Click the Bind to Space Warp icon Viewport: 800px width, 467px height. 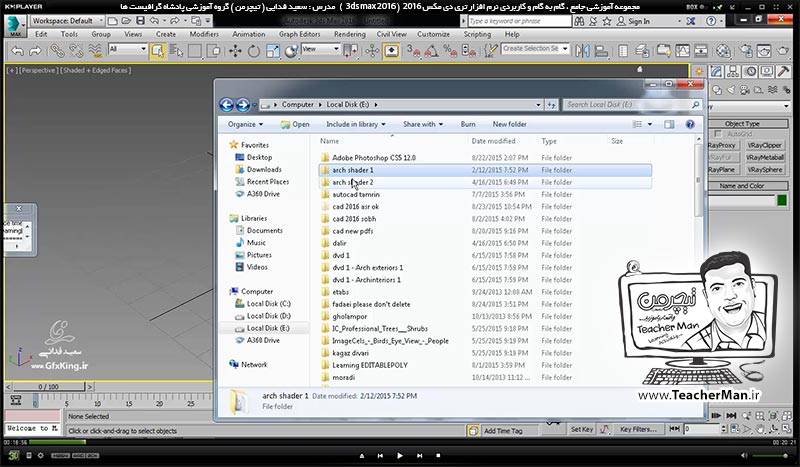[x=95, y=51]
